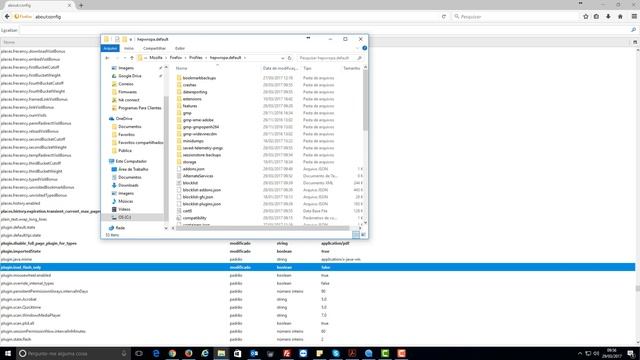Click the Explorer file list vertical scrollbar

point(365,100)
